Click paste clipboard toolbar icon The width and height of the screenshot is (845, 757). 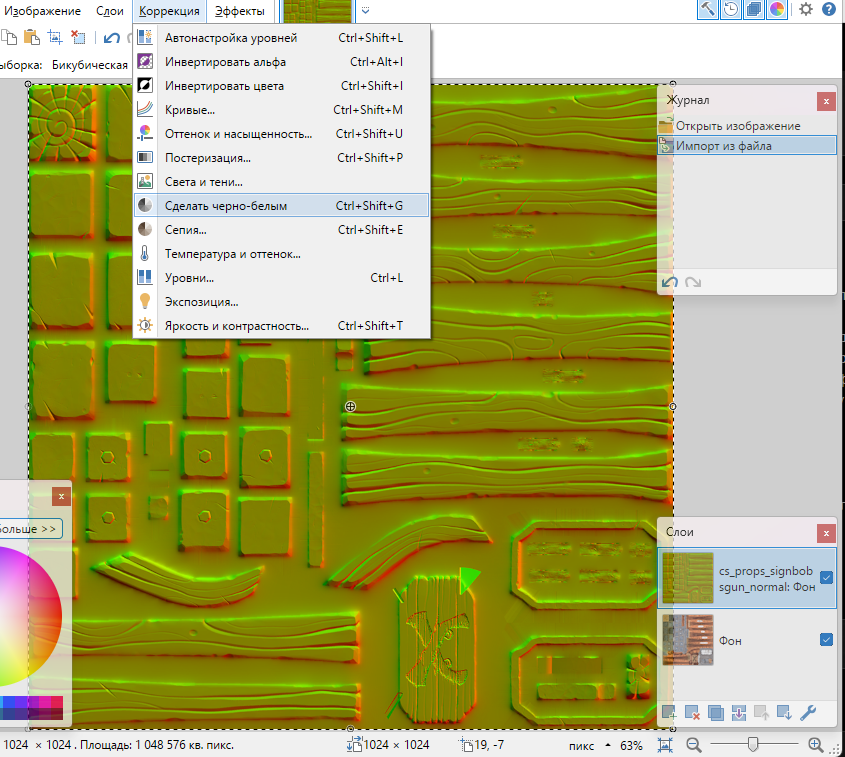(32, 37)
